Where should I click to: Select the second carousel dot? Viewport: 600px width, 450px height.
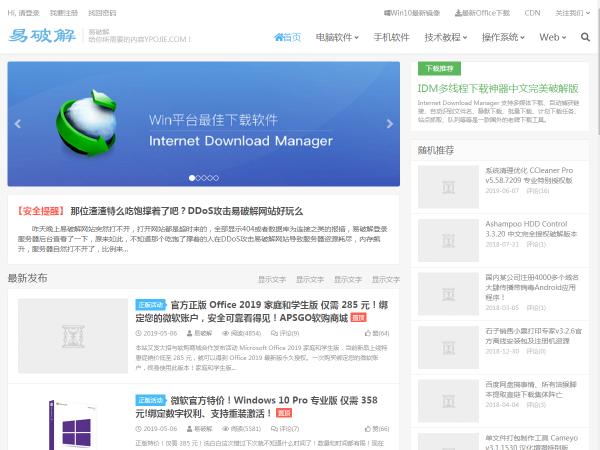[198, 178]
